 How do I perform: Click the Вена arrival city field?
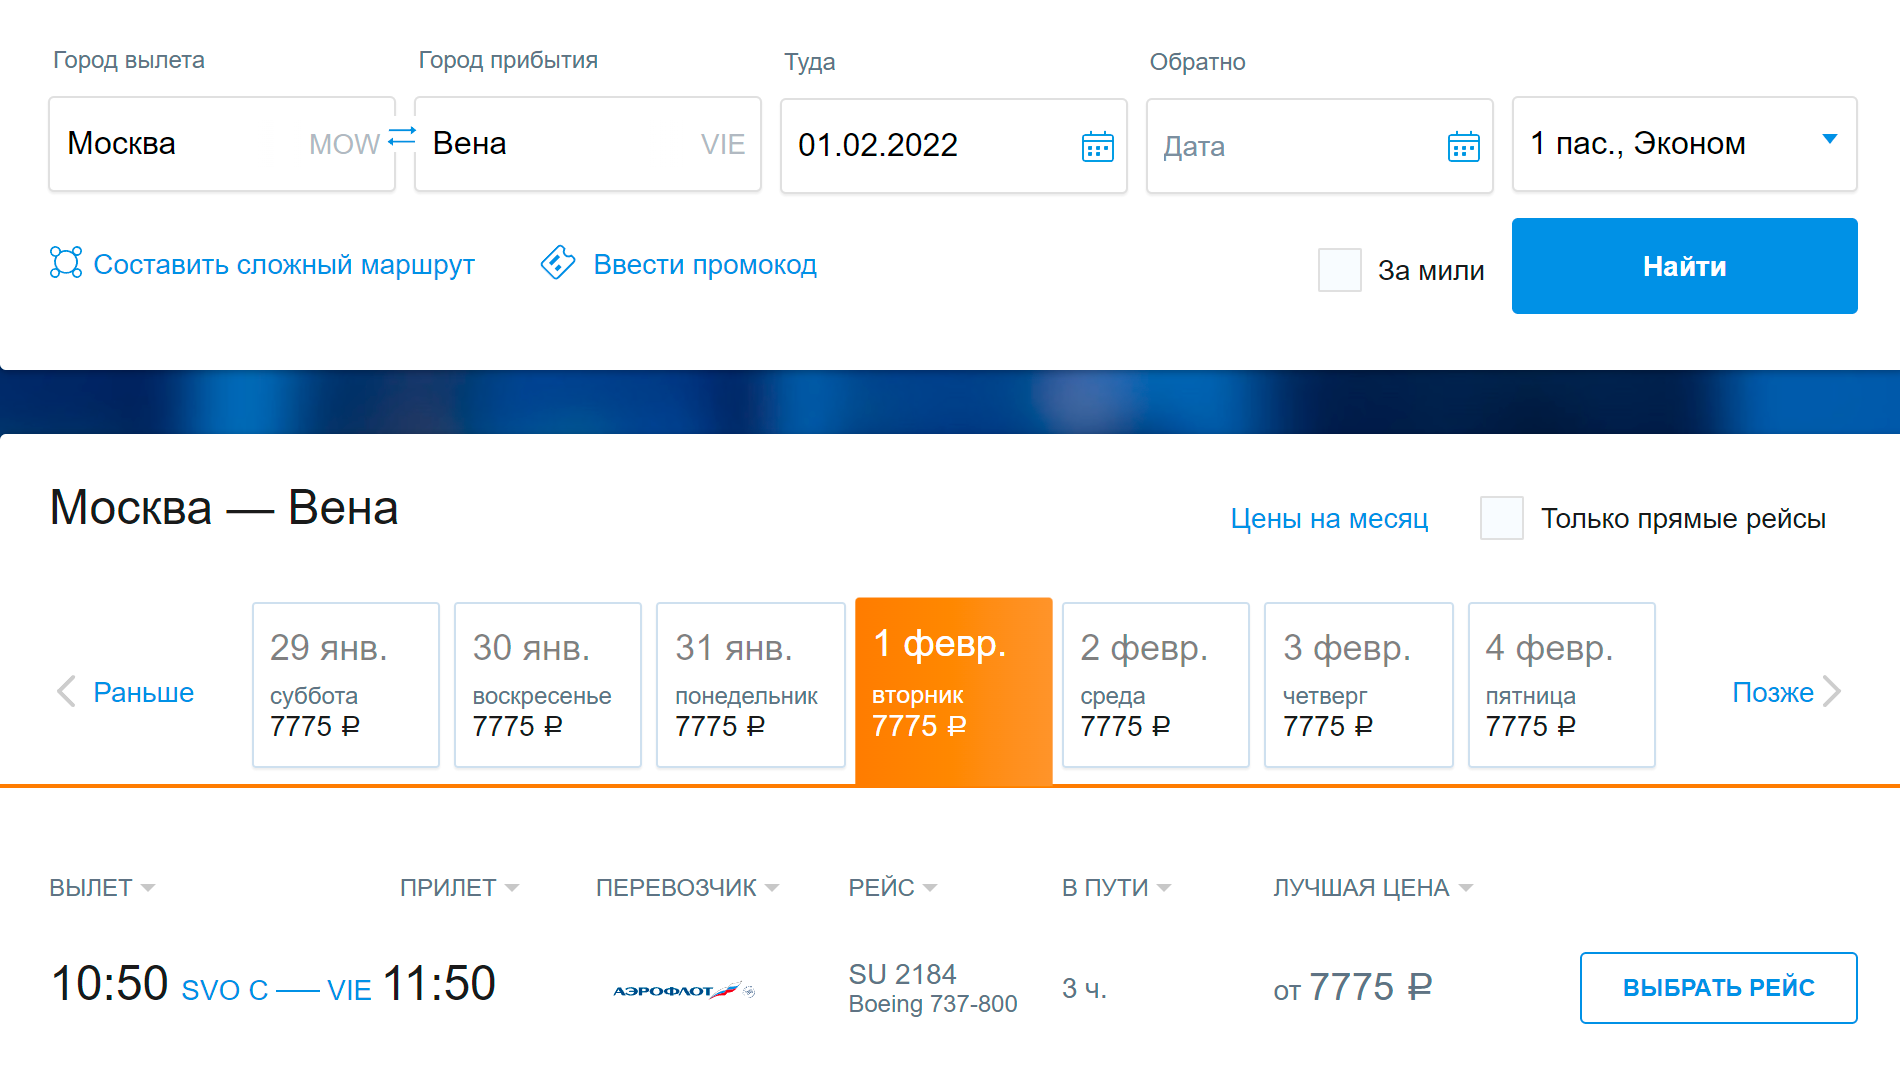tap(588, 144)
